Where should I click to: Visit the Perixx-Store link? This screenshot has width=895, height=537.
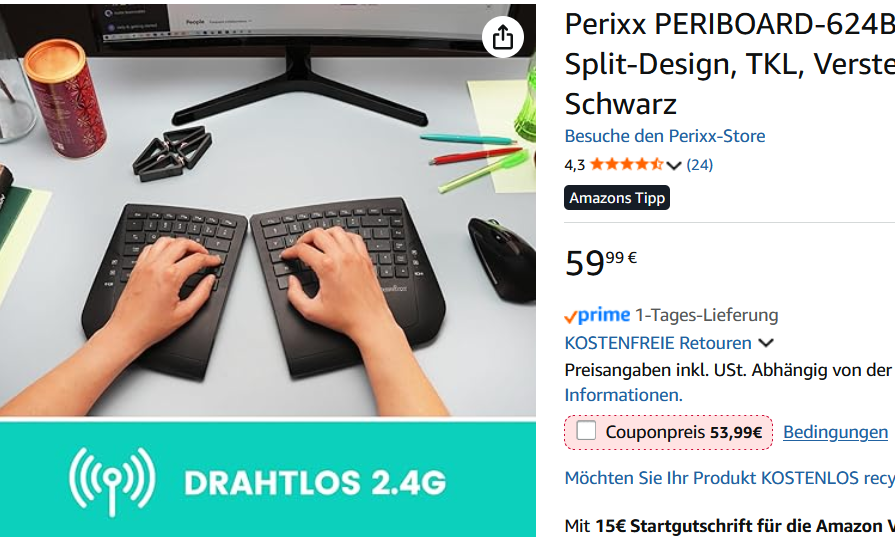pos(664,136)
